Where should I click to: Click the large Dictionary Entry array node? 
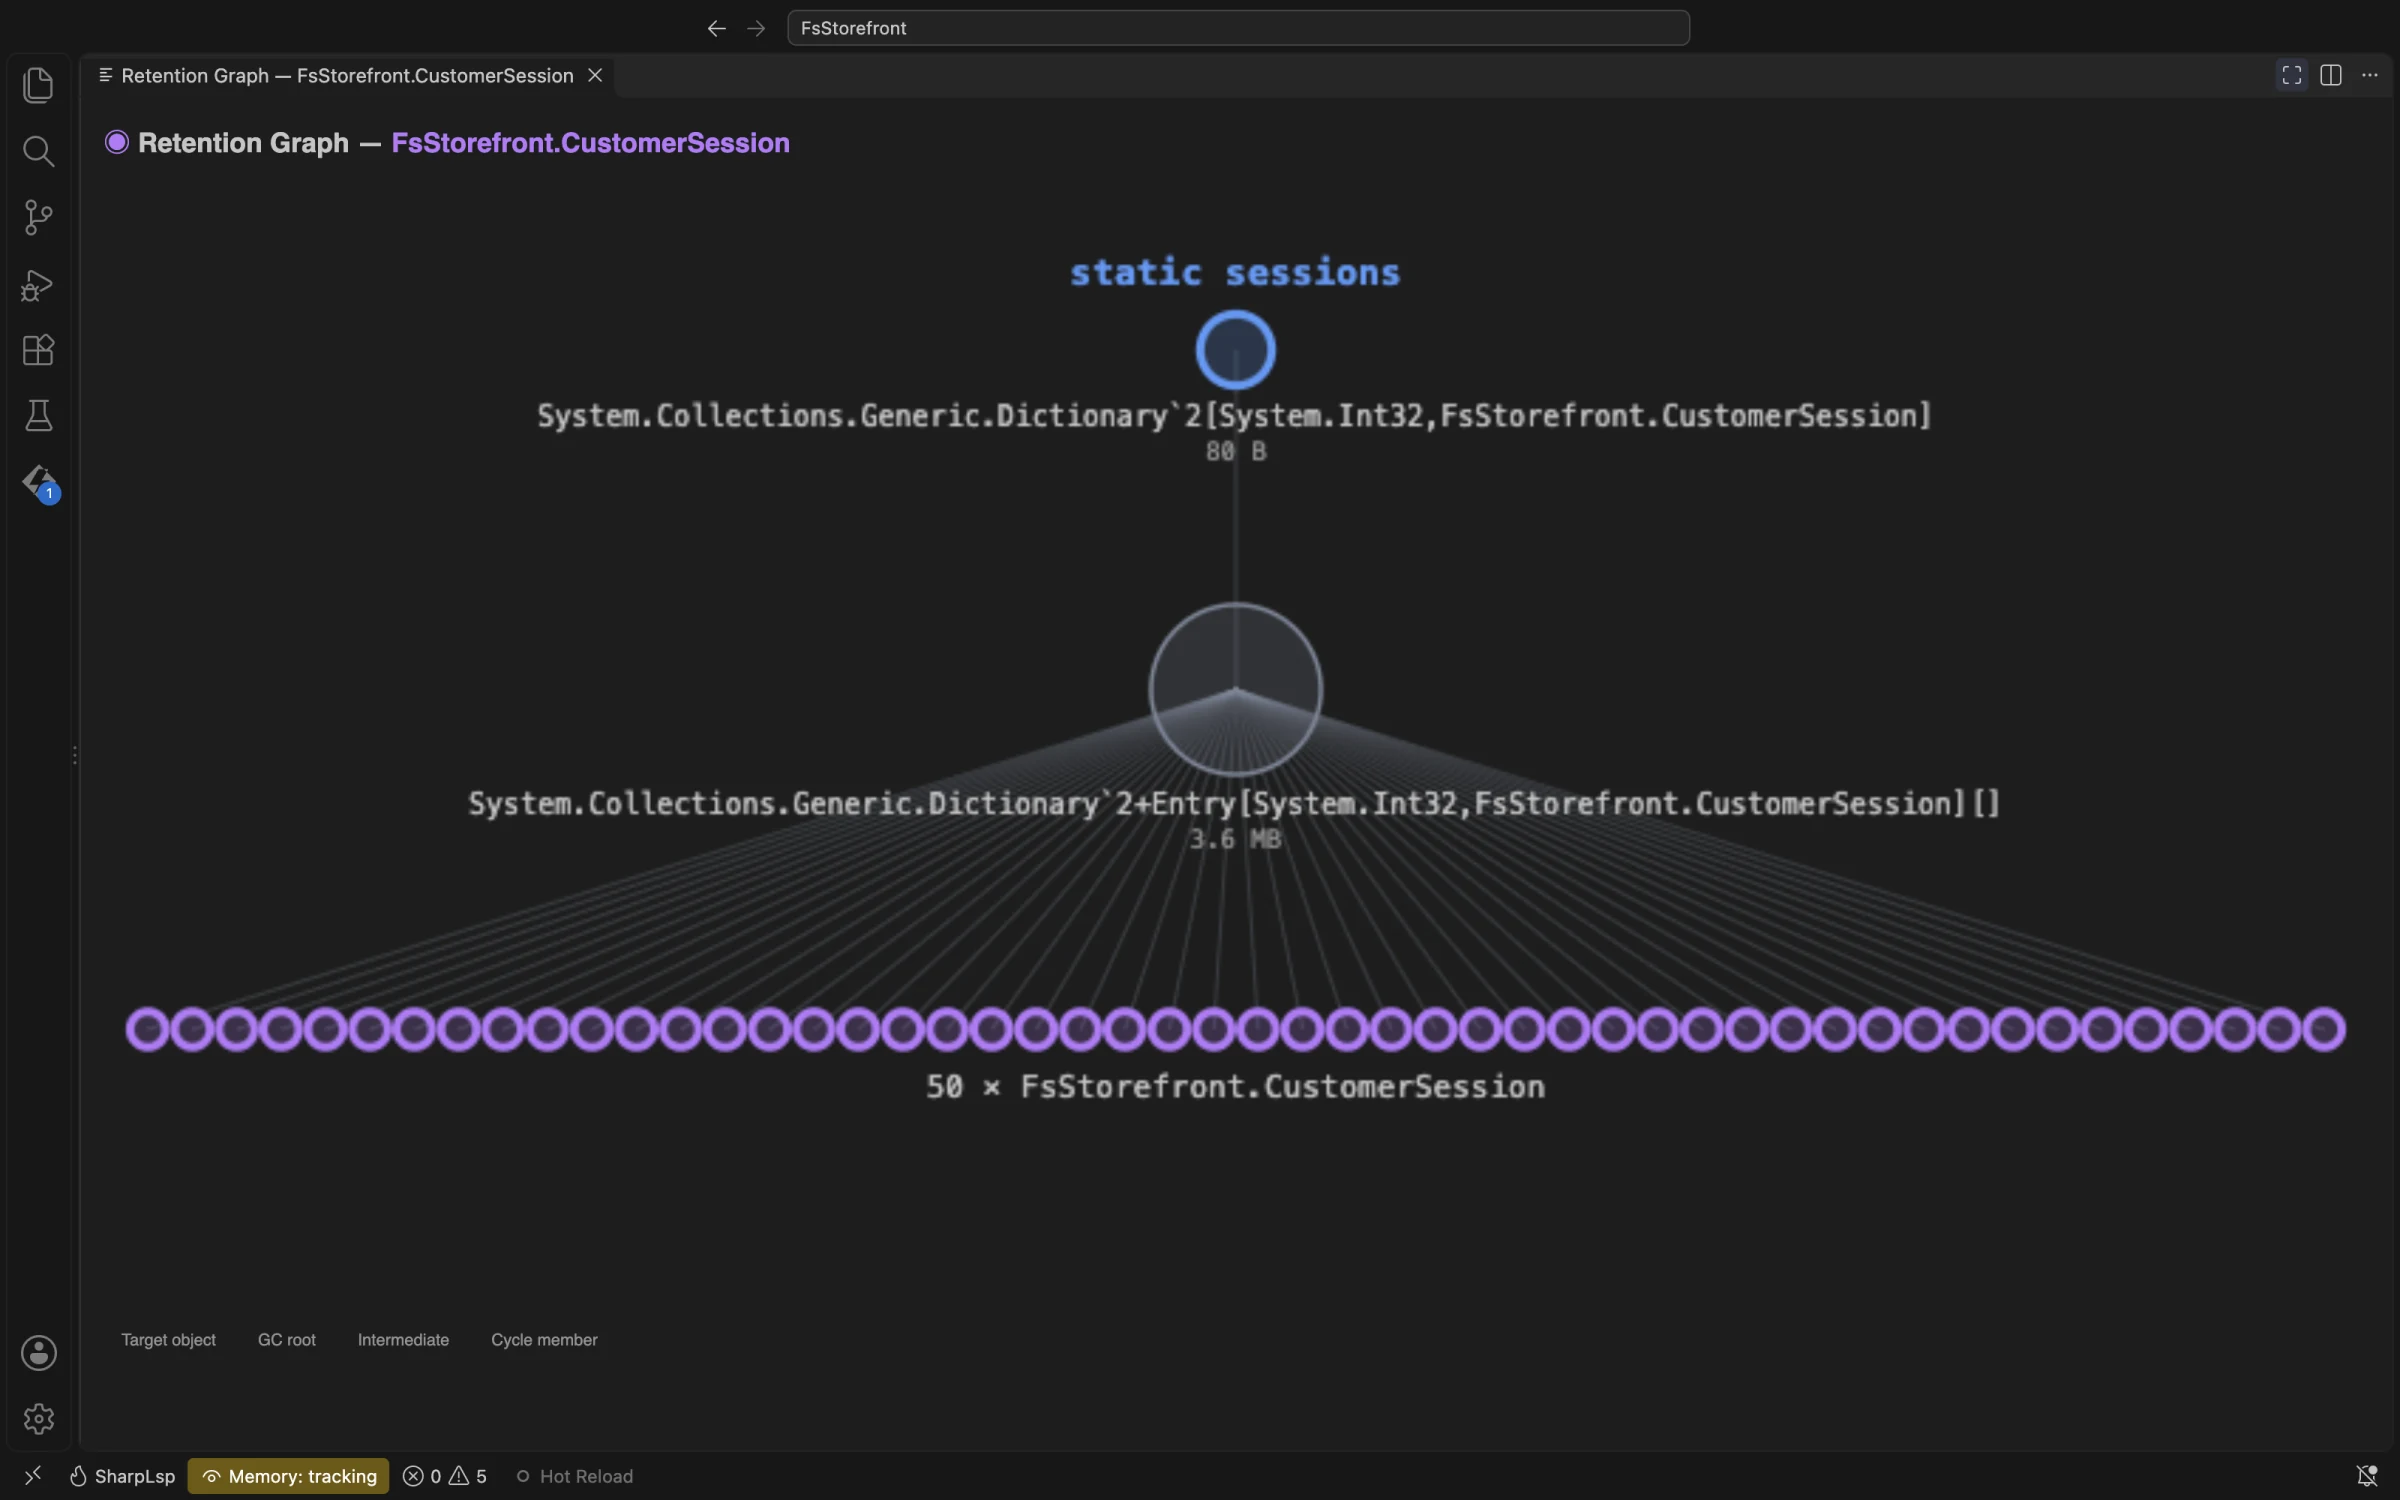point(1235,689)
